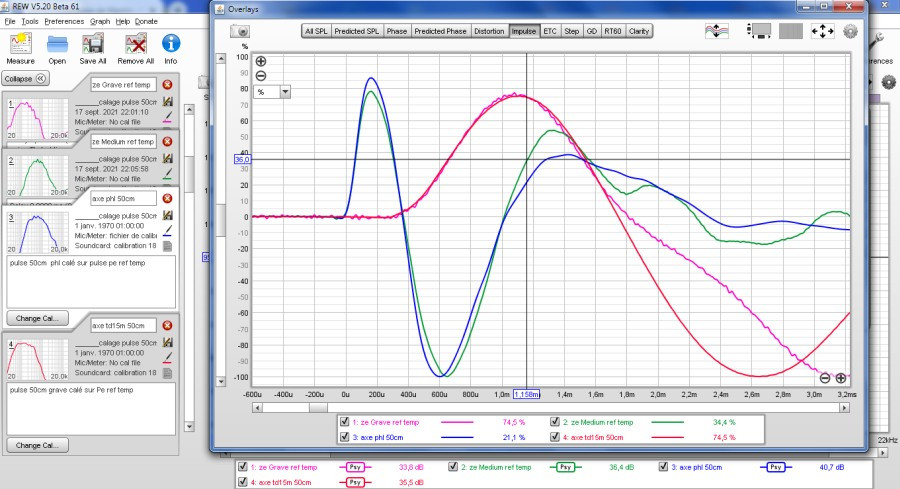Capture the overlay graph with the camera icon

click(x=239, y=31)
